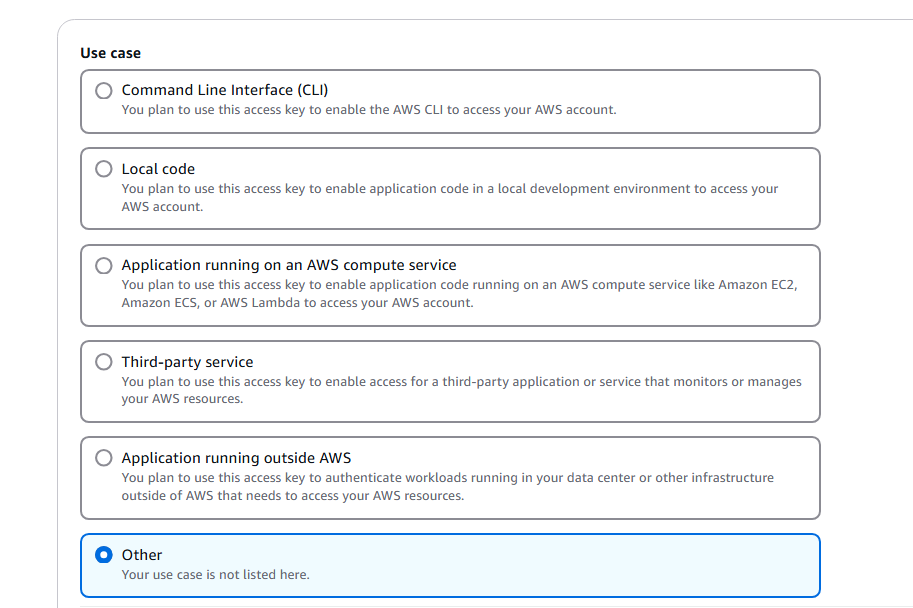Select the Third-party service radio button

[104, 362]
